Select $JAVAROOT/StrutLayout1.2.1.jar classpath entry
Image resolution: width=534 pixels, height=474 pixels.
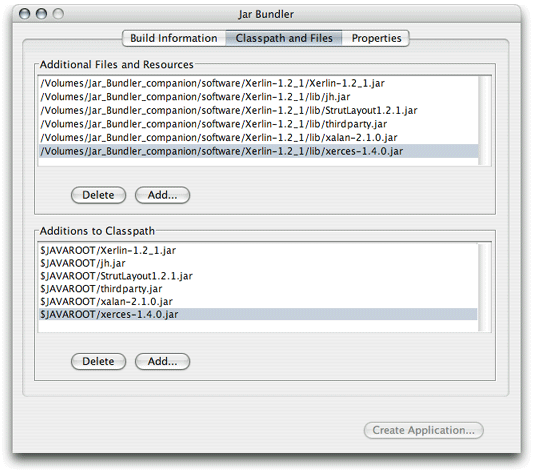(x=258, y=276)
